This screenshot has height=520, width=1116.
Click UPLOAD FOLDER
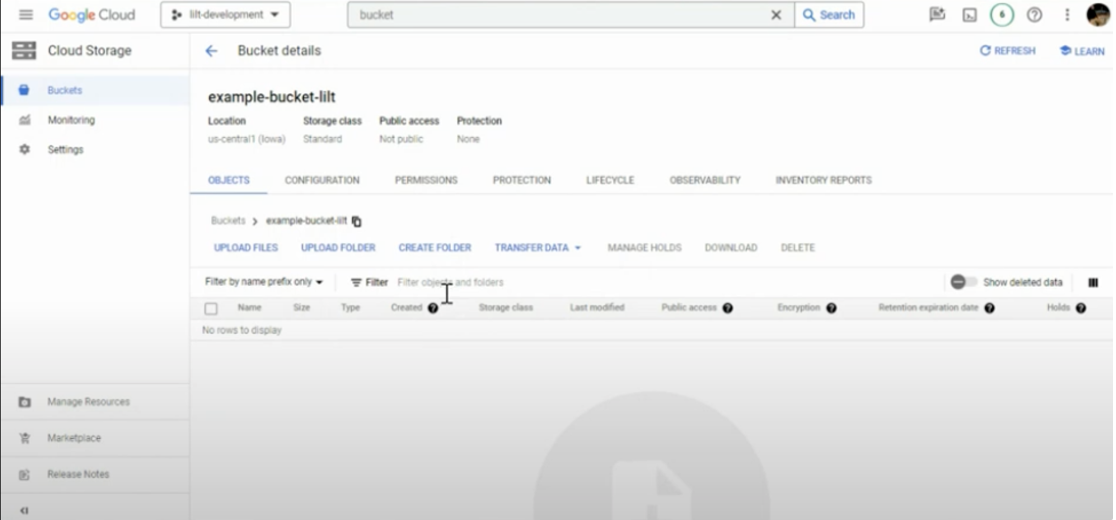338,248
